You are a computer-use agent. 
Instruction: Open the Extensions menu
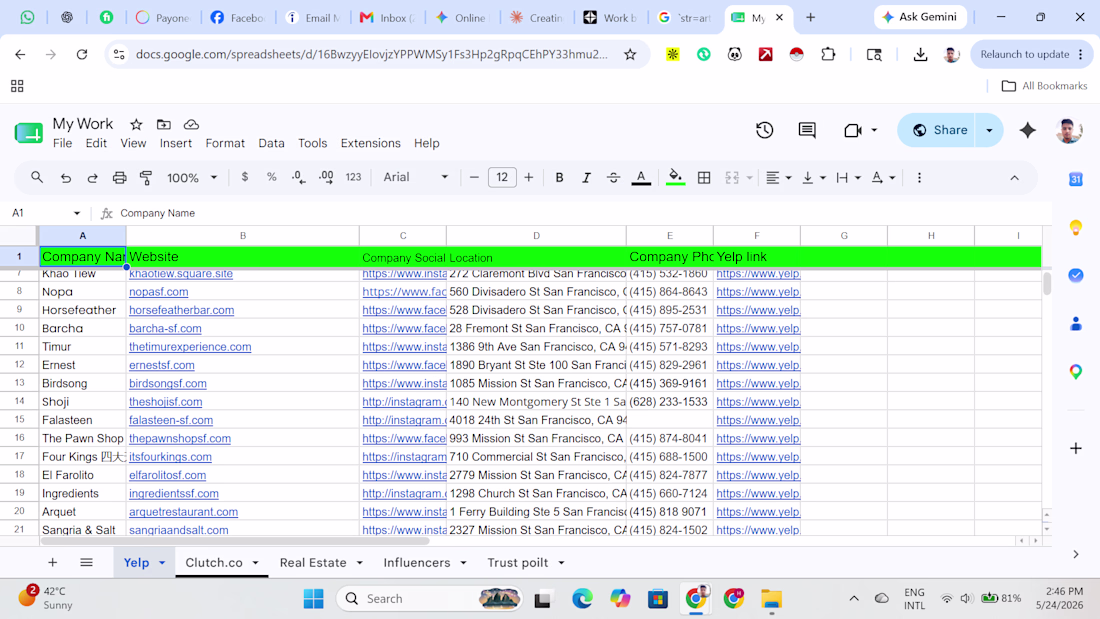pos(370,143)
